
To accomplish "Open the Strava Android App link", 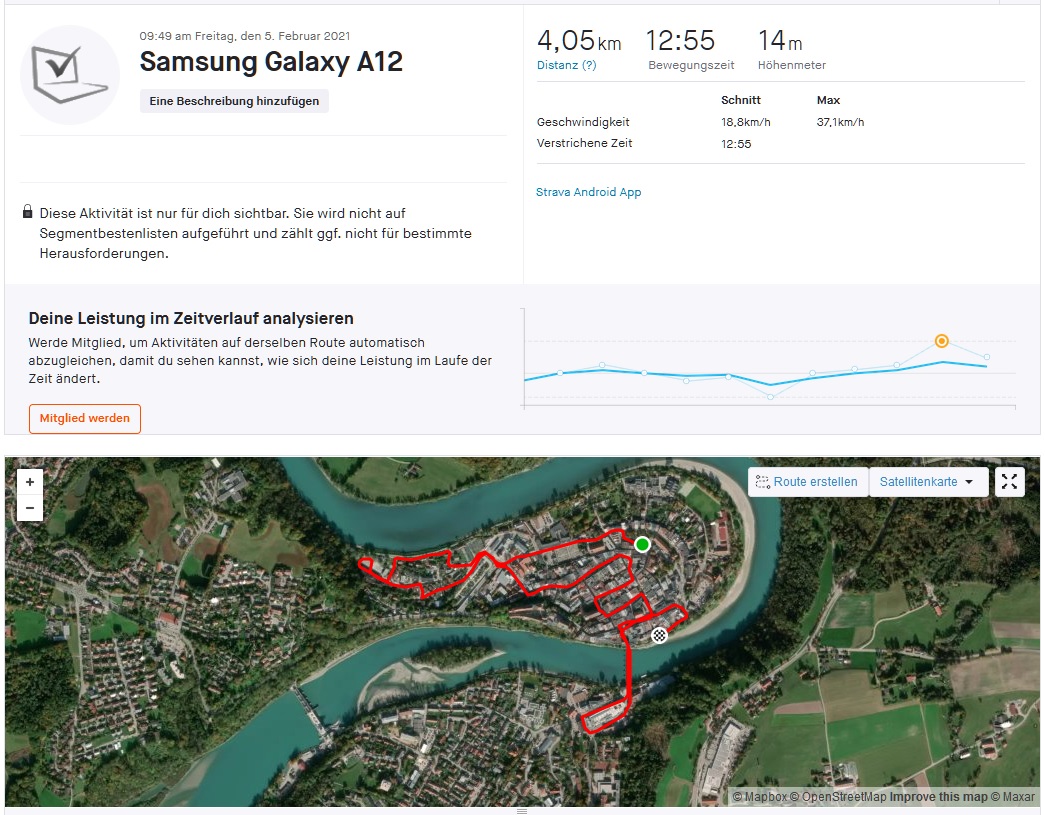I will tap(588, 192).
